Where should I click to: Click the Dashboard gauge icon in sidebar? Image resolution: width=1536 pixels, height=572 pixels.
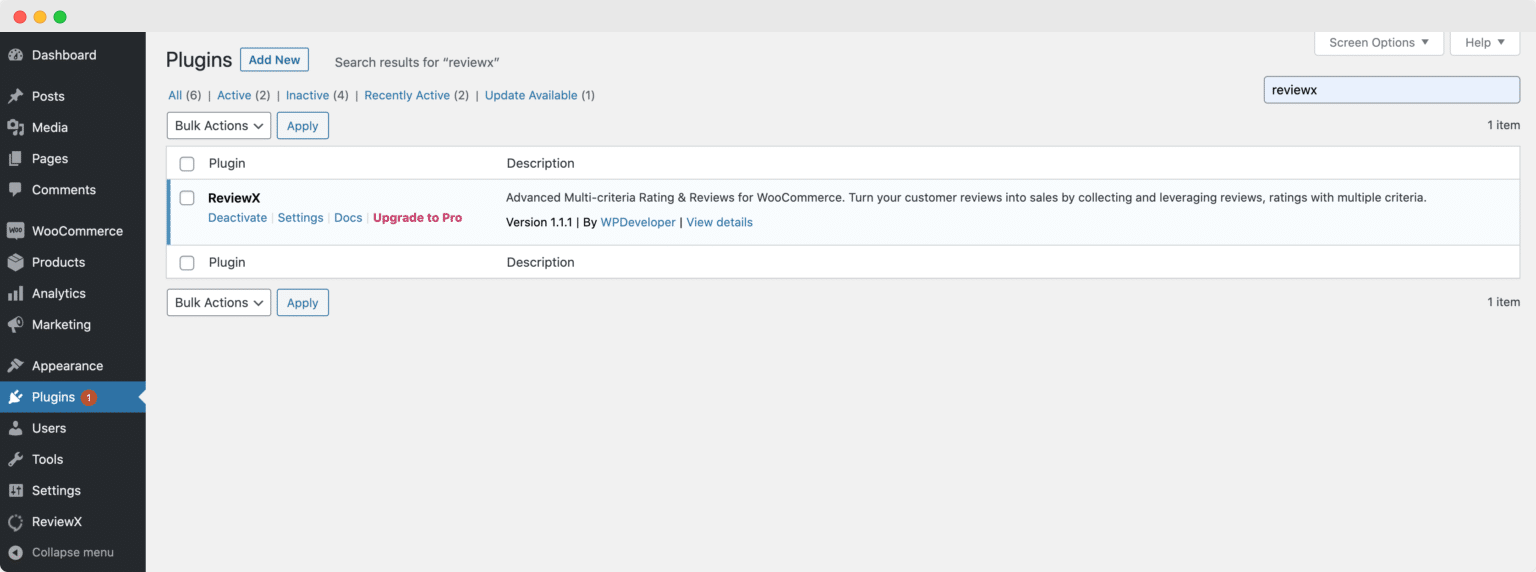(15, 55)
